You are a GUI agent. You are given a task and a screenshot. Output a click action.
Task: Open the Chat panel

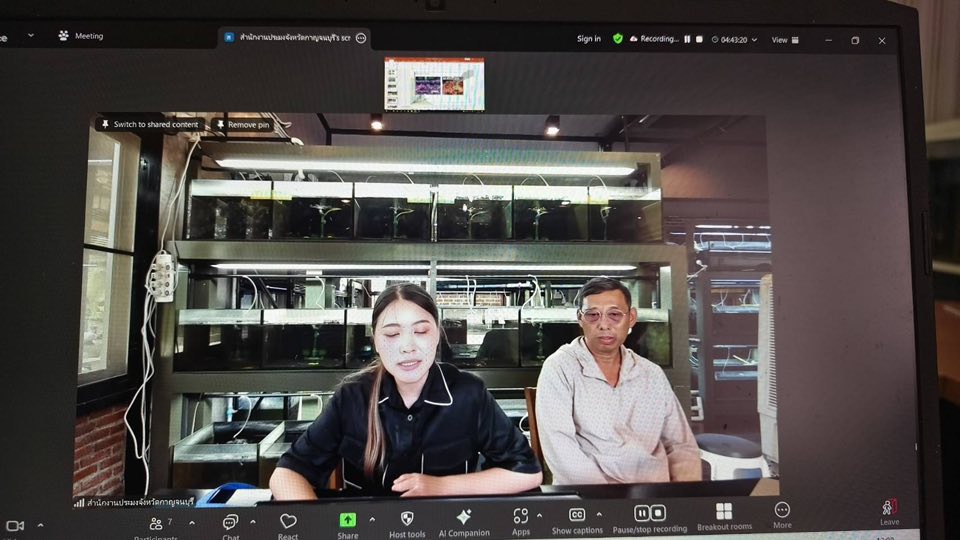point(230,527)
